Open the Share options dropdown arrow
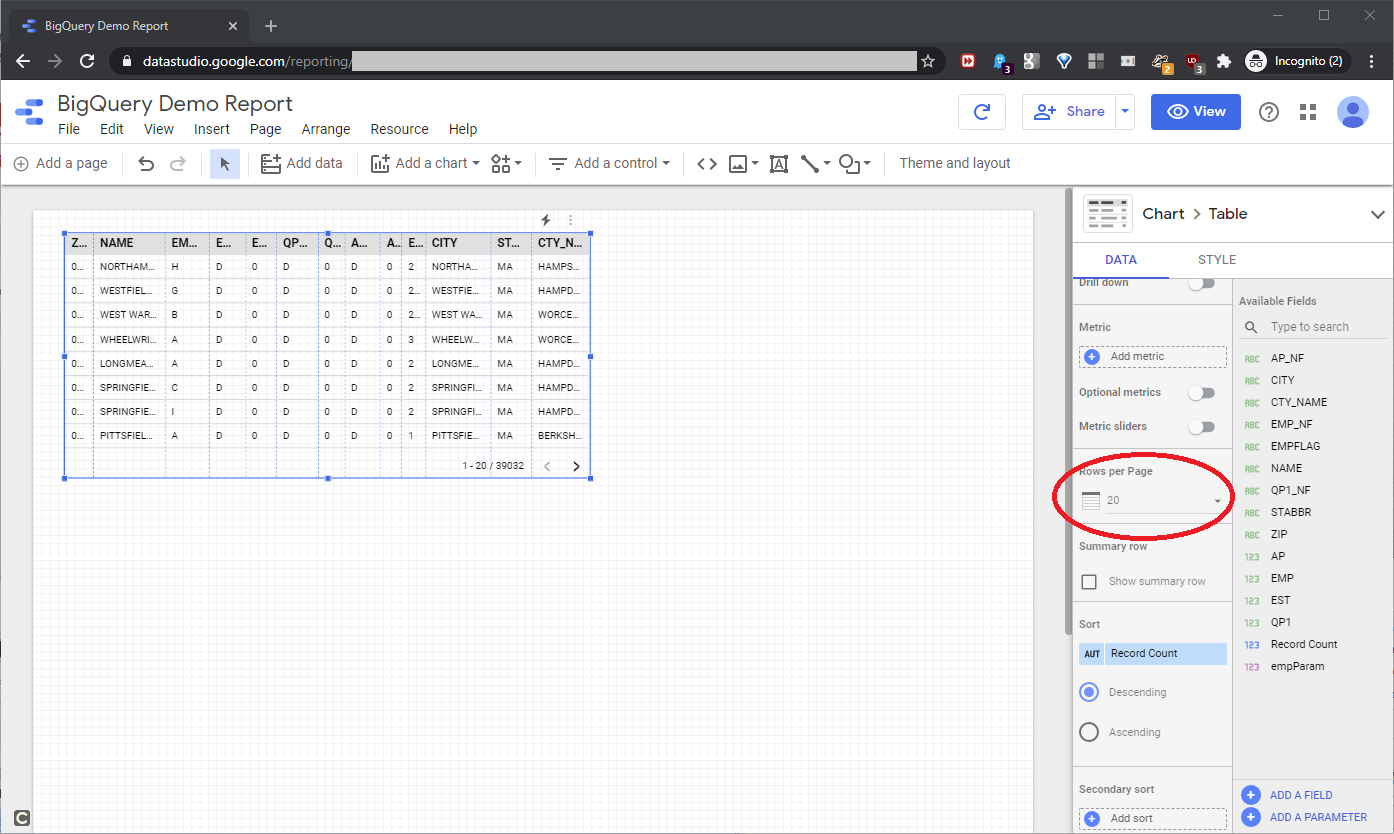Image resolution: width=1394 pixels, height=834 pixels. 1126,112
